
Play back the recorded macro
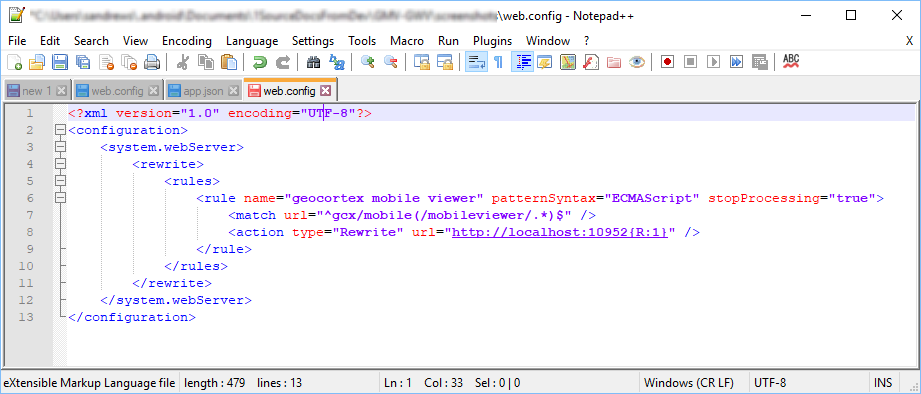714,61
